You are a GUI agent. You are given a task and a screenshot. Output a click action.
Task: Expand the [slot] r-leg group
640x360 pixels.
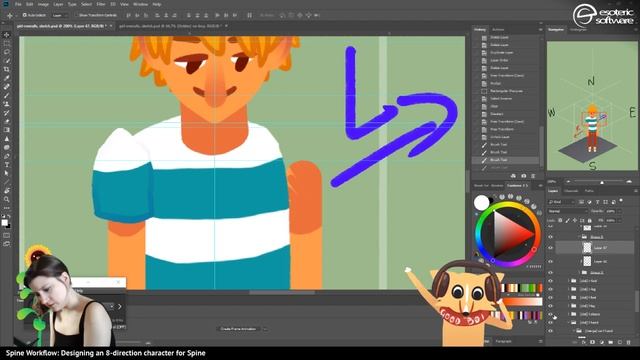(x=569, y=289)
